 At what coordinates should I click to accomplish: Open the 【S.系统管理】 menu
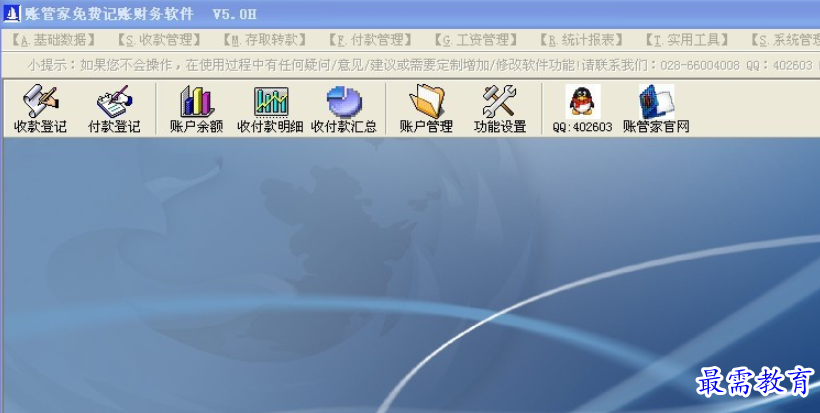point(784,40)
